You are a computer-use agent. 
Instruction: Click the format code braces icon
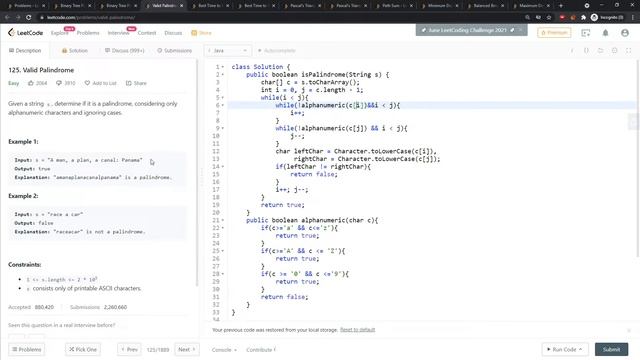click(586, 51)
